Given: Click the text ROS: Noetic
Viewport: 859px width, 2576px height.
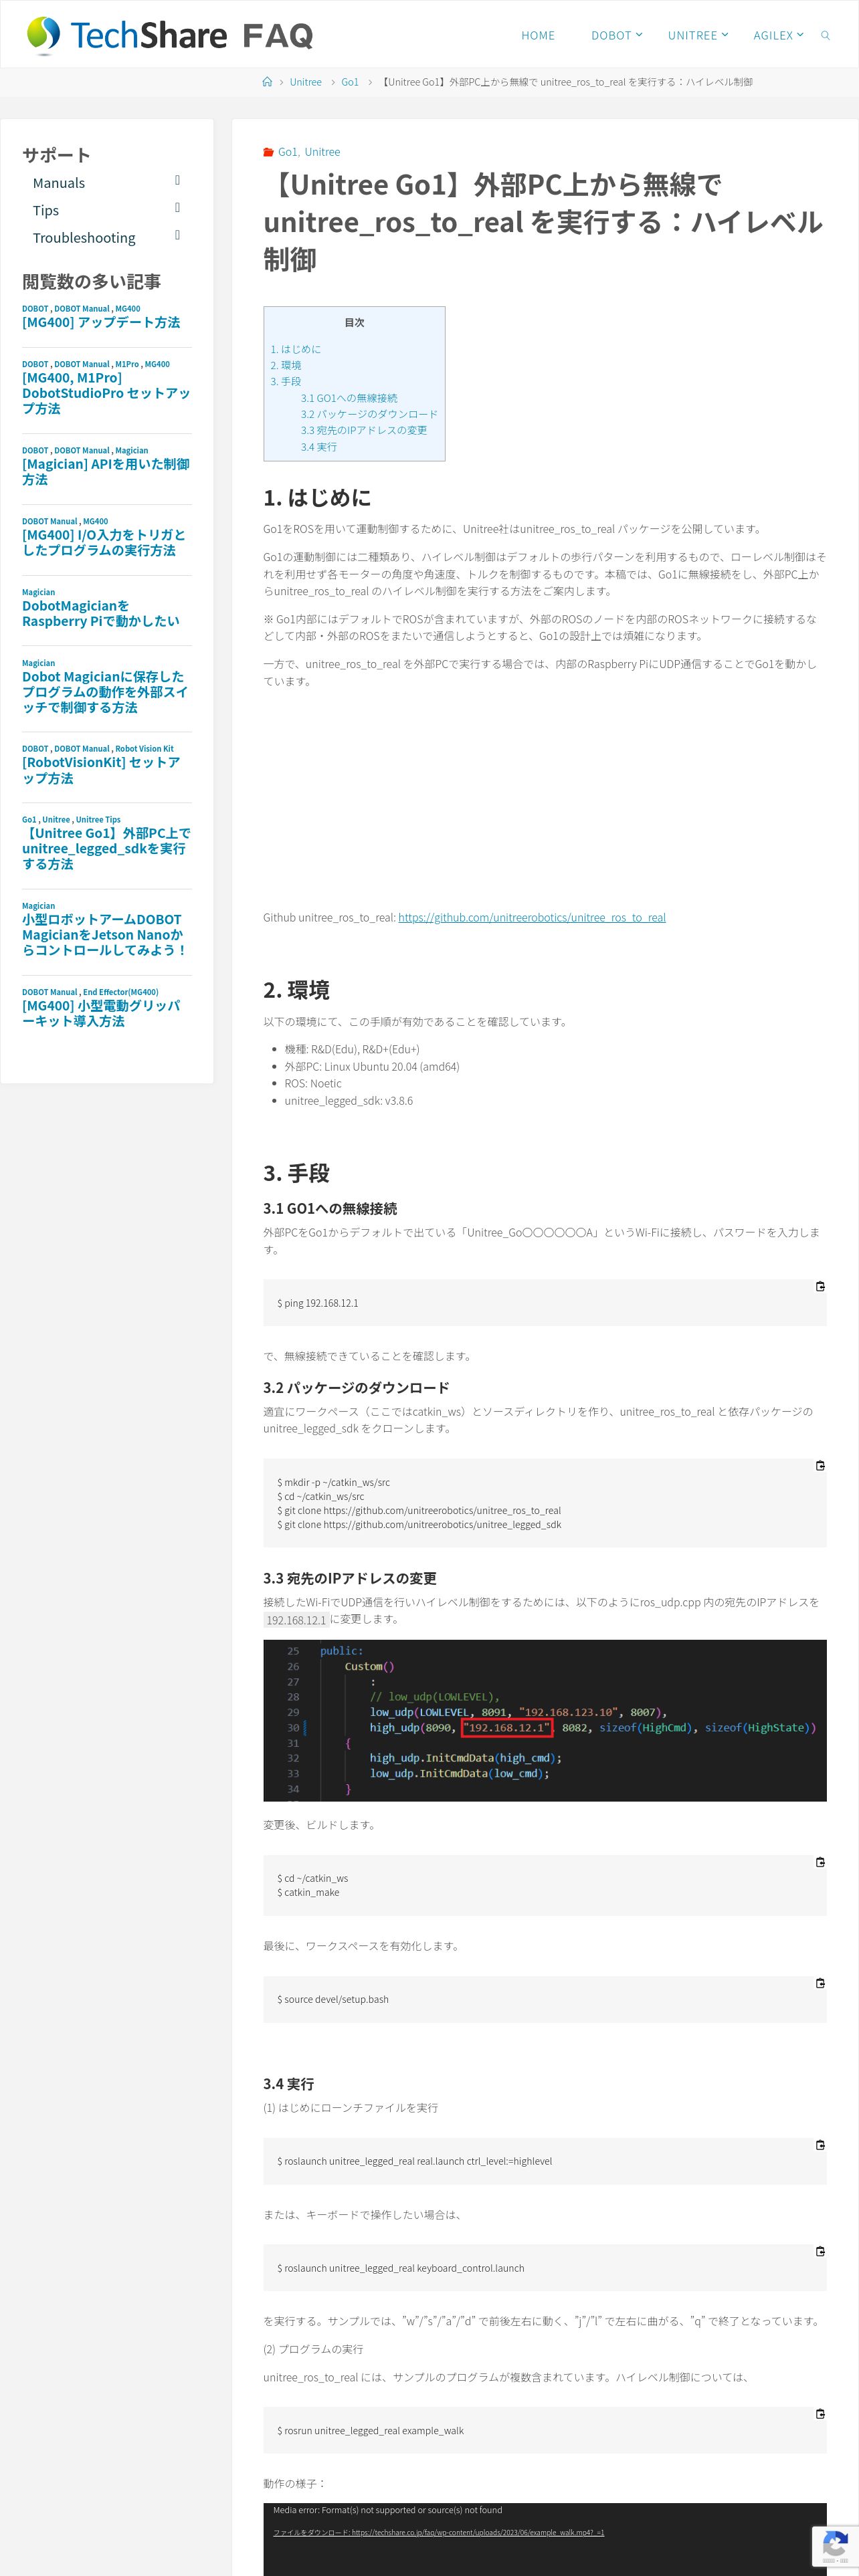Looking at the screenshot, I should pos(313,1083).
